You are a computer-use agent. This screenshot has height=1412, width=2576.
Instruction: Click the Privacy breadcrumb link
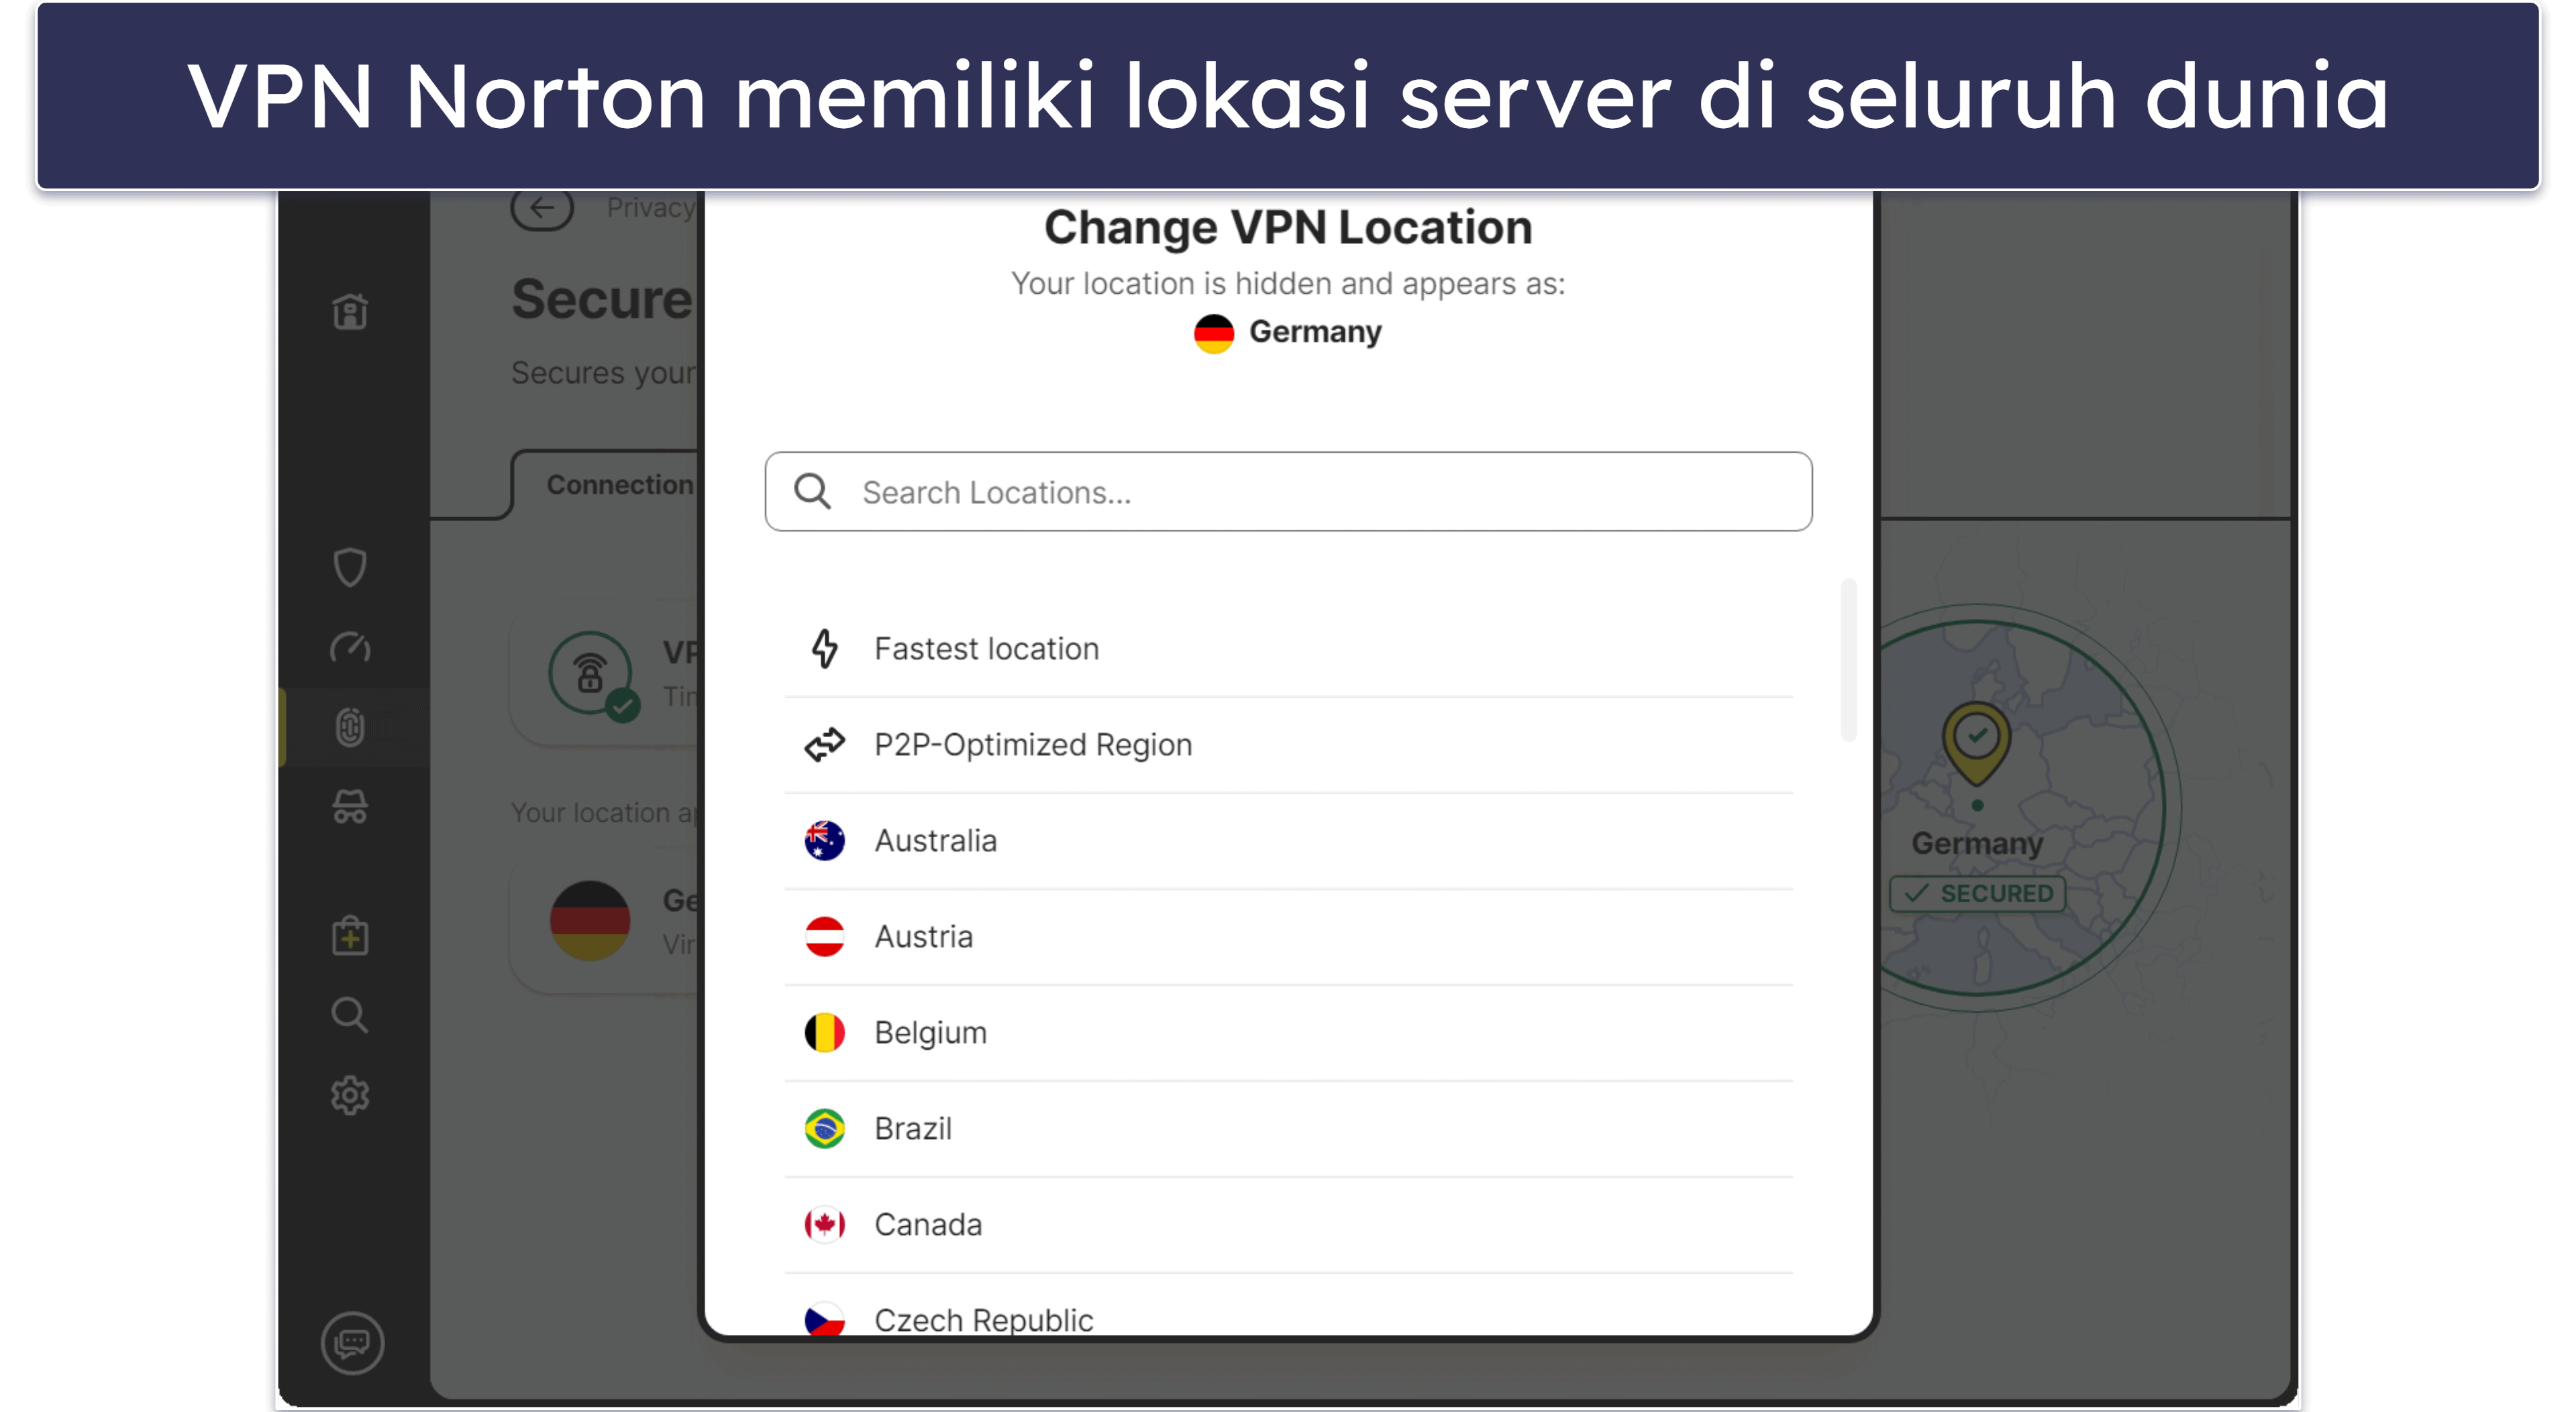click(x=650, y=208)
